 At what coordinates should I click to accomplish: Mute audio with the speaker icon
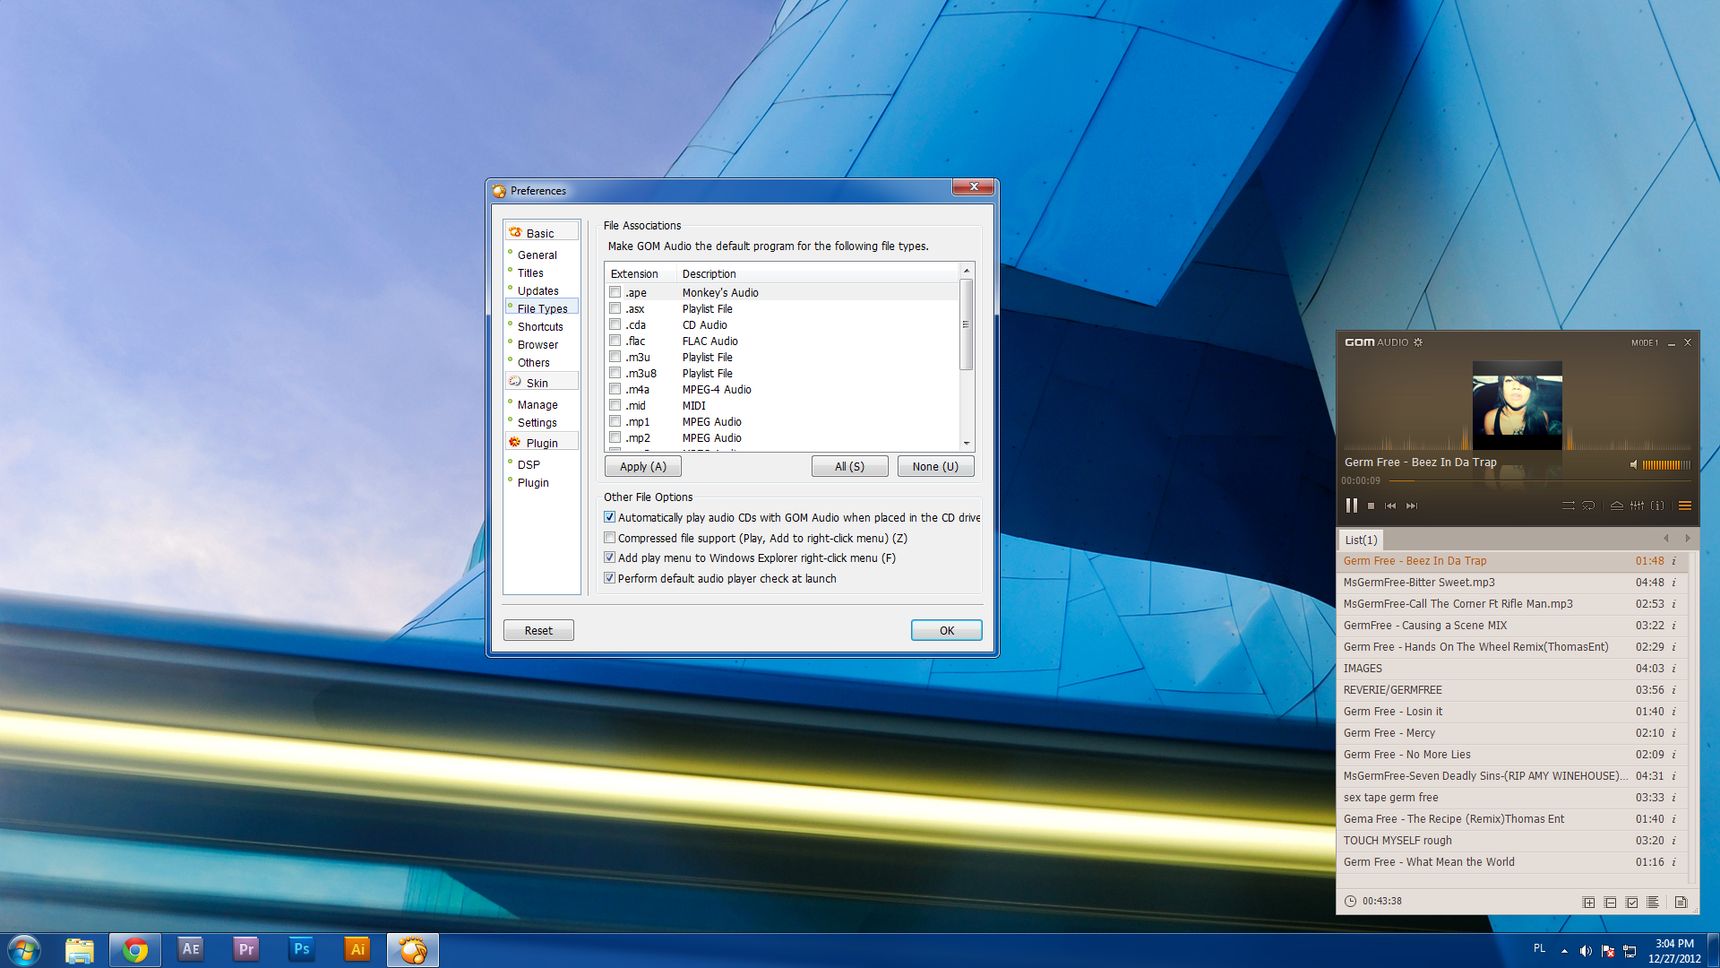coord(1634,465)
